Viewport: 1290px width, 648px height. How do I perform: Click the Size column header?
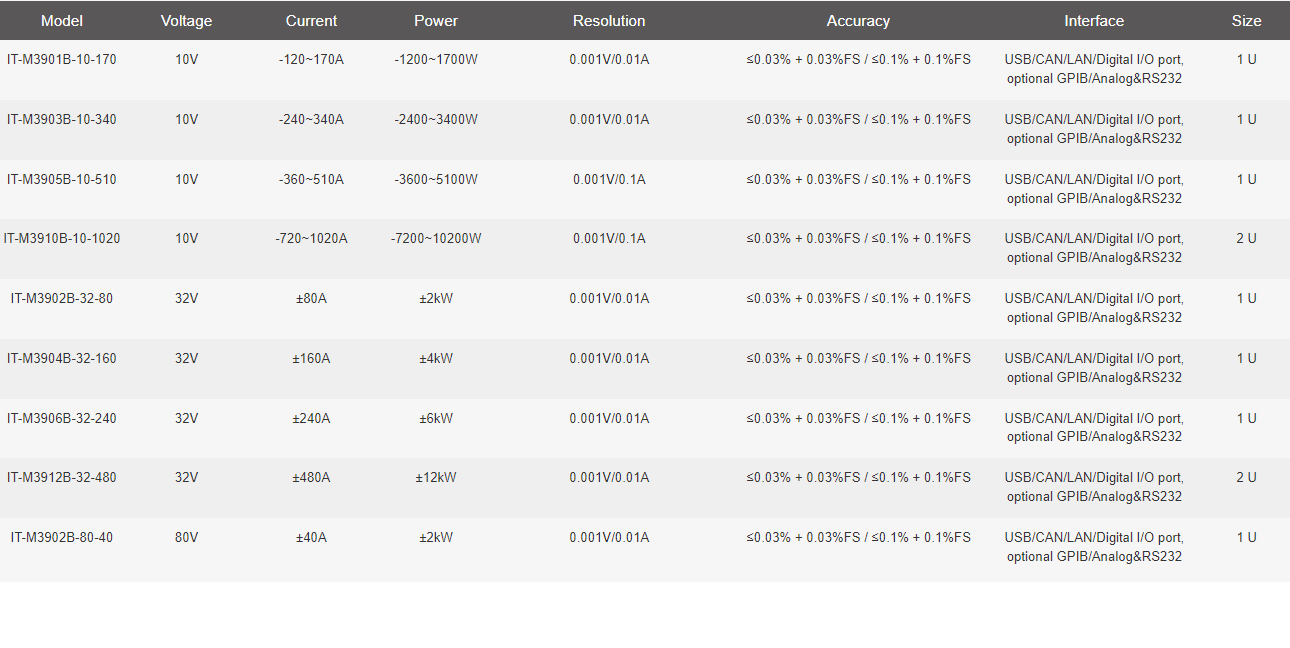coord(1246,20)
